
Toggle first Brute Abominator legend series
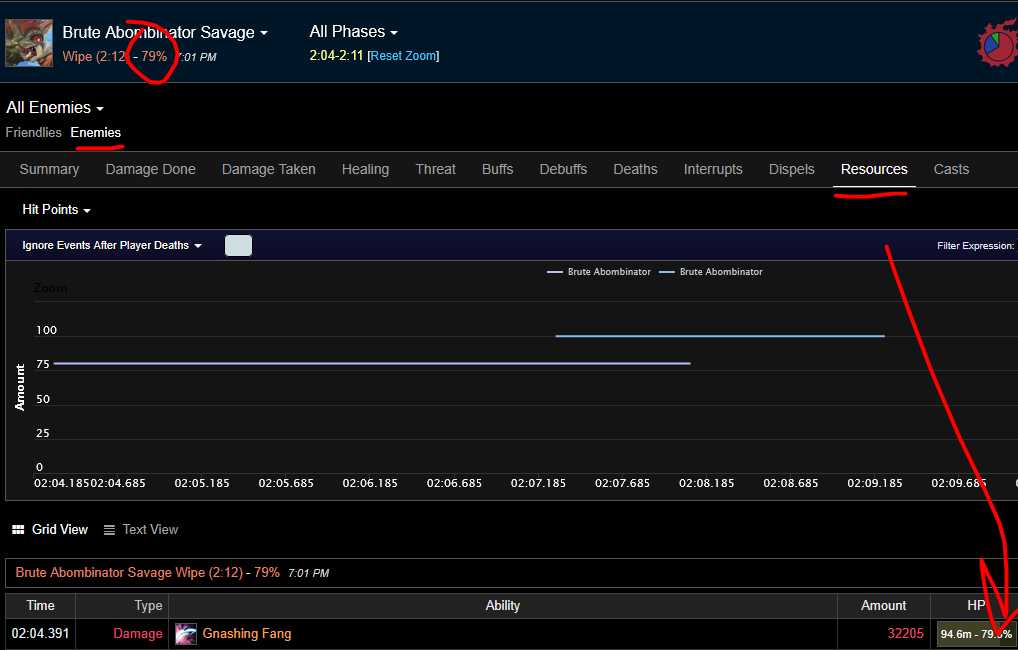599,272
